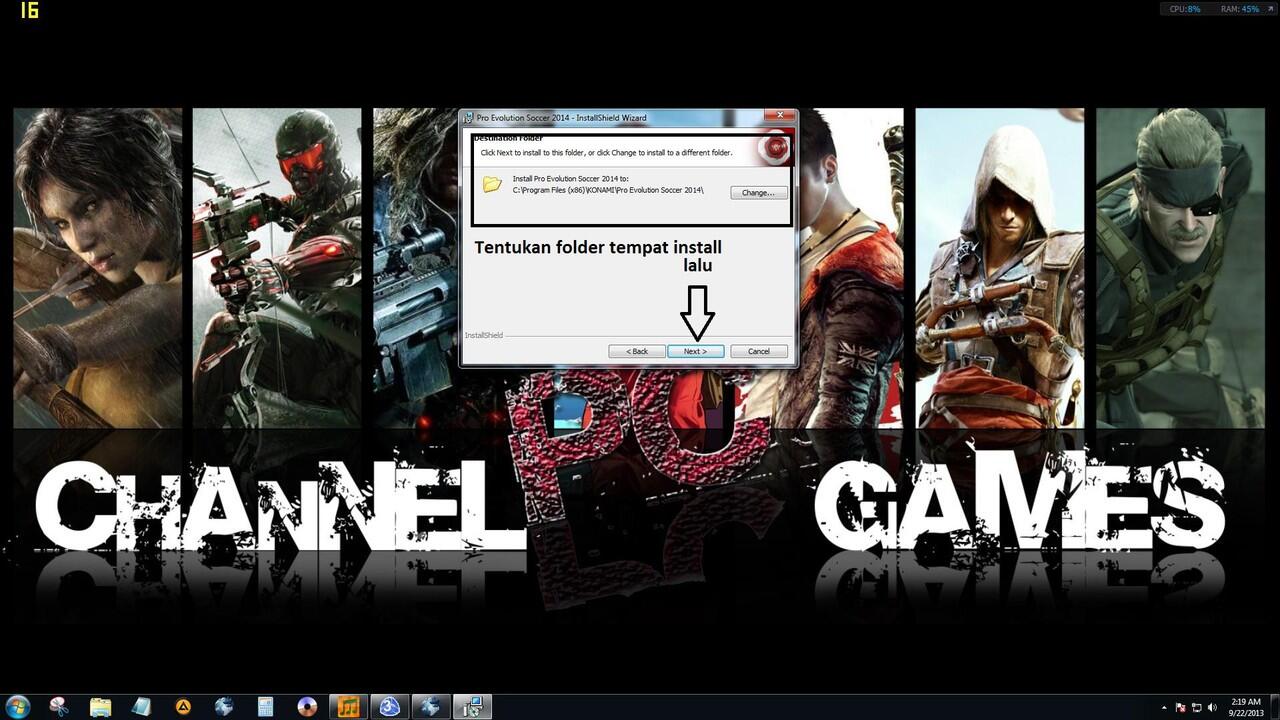This screenshot has width=1280, height=720.
Task: Close the InstallShield Wizard window
Action: [779, 116]
